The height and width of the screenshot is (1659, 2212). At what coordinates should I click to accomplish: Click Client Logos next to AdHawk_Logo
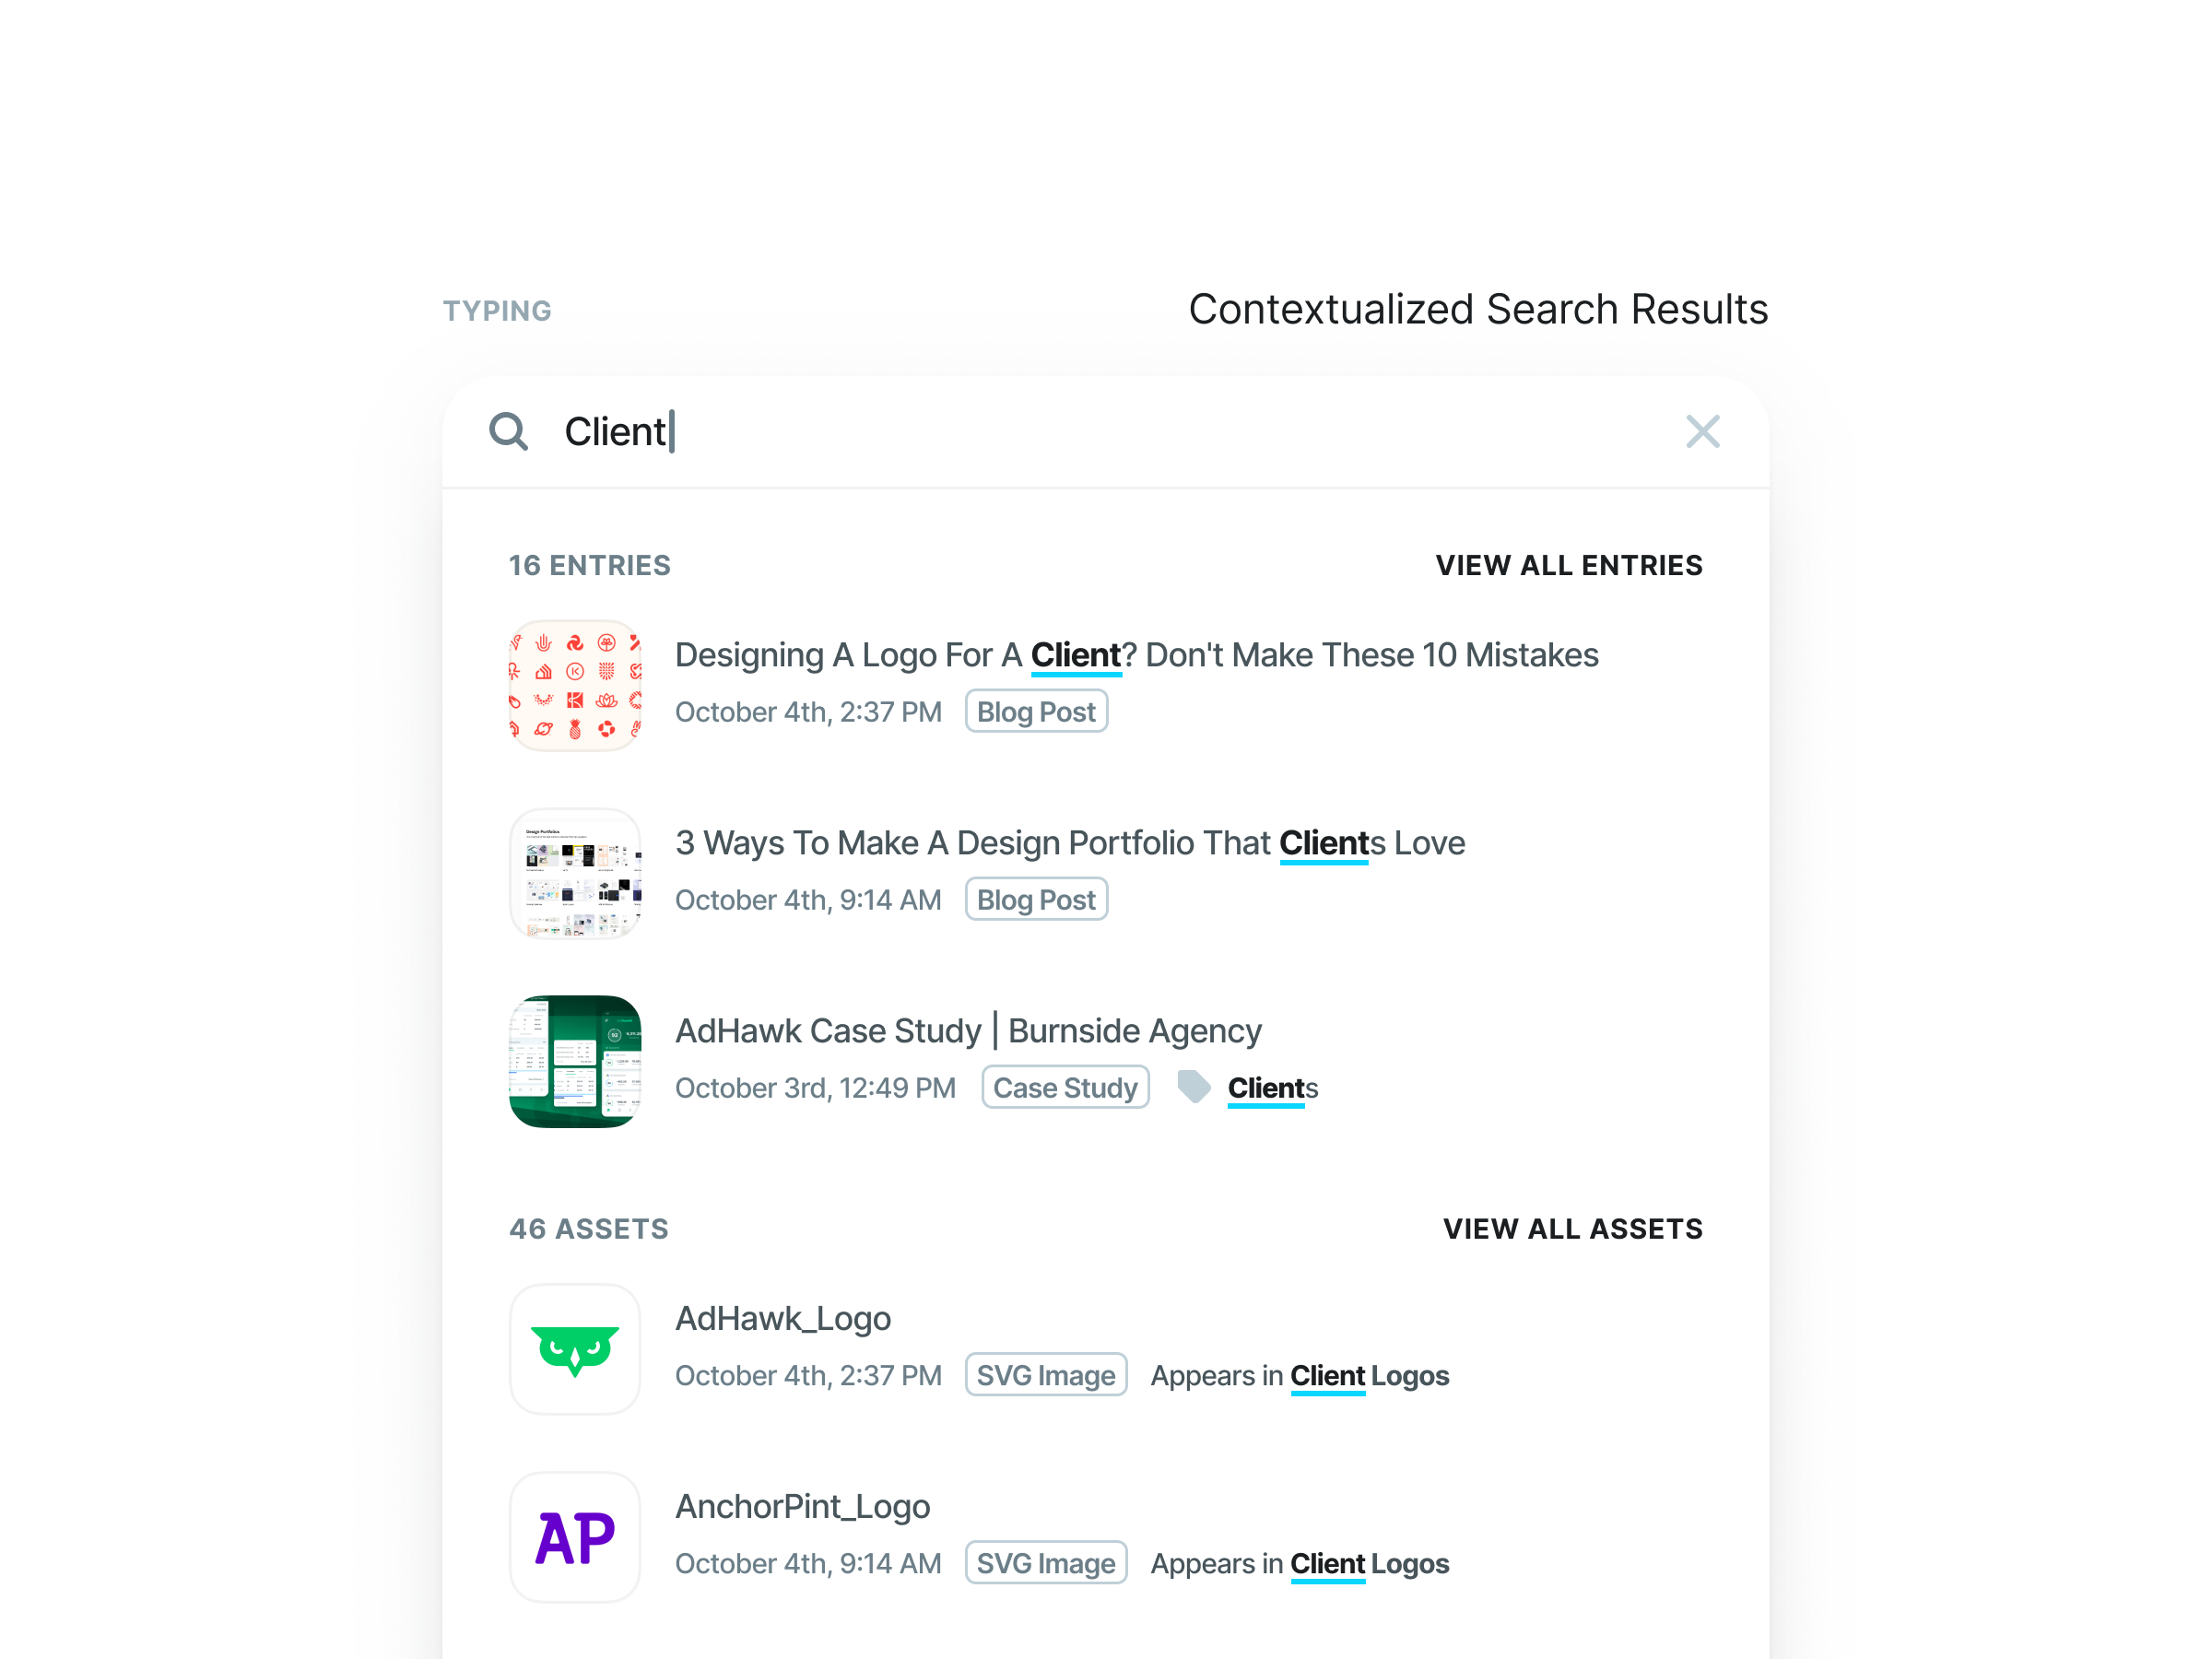point(1369,1375)
